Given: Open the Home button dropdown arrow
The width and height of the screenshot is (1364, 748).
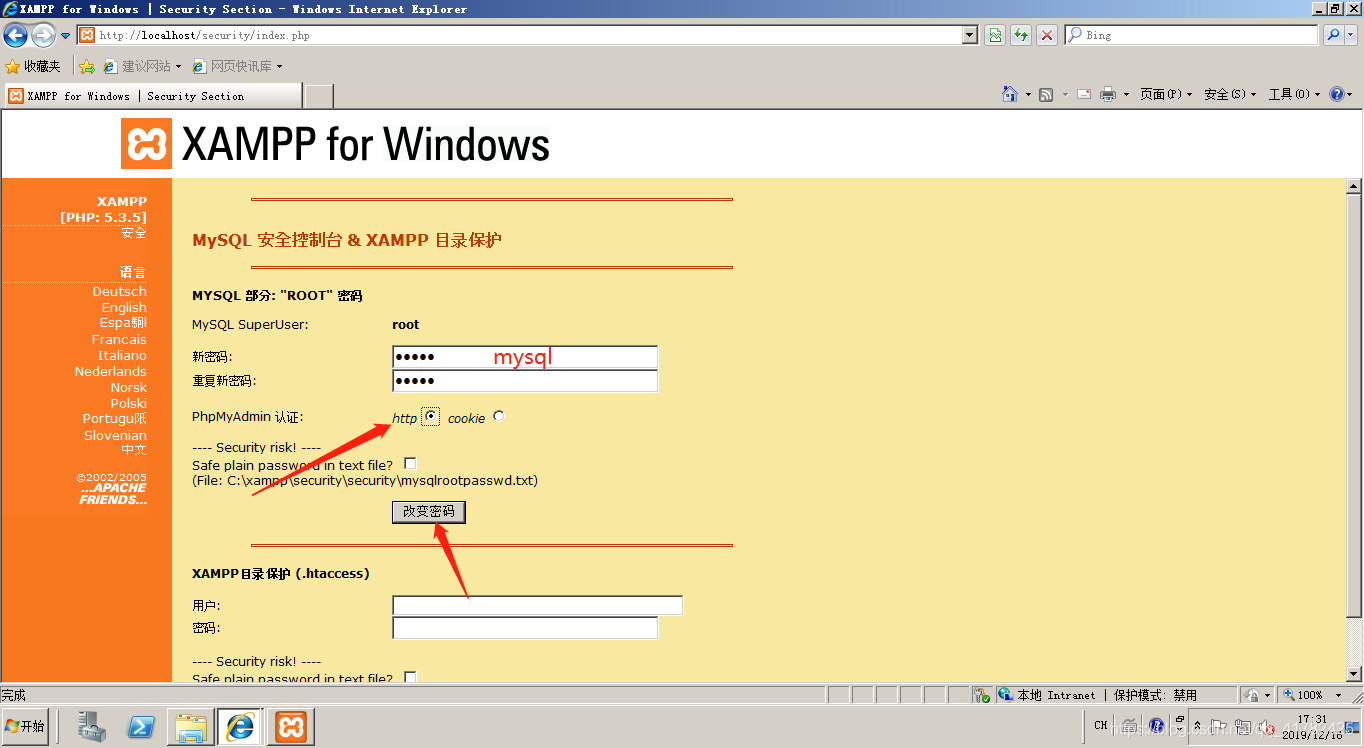Looking at the screenshot, I should coord(1028,95).
